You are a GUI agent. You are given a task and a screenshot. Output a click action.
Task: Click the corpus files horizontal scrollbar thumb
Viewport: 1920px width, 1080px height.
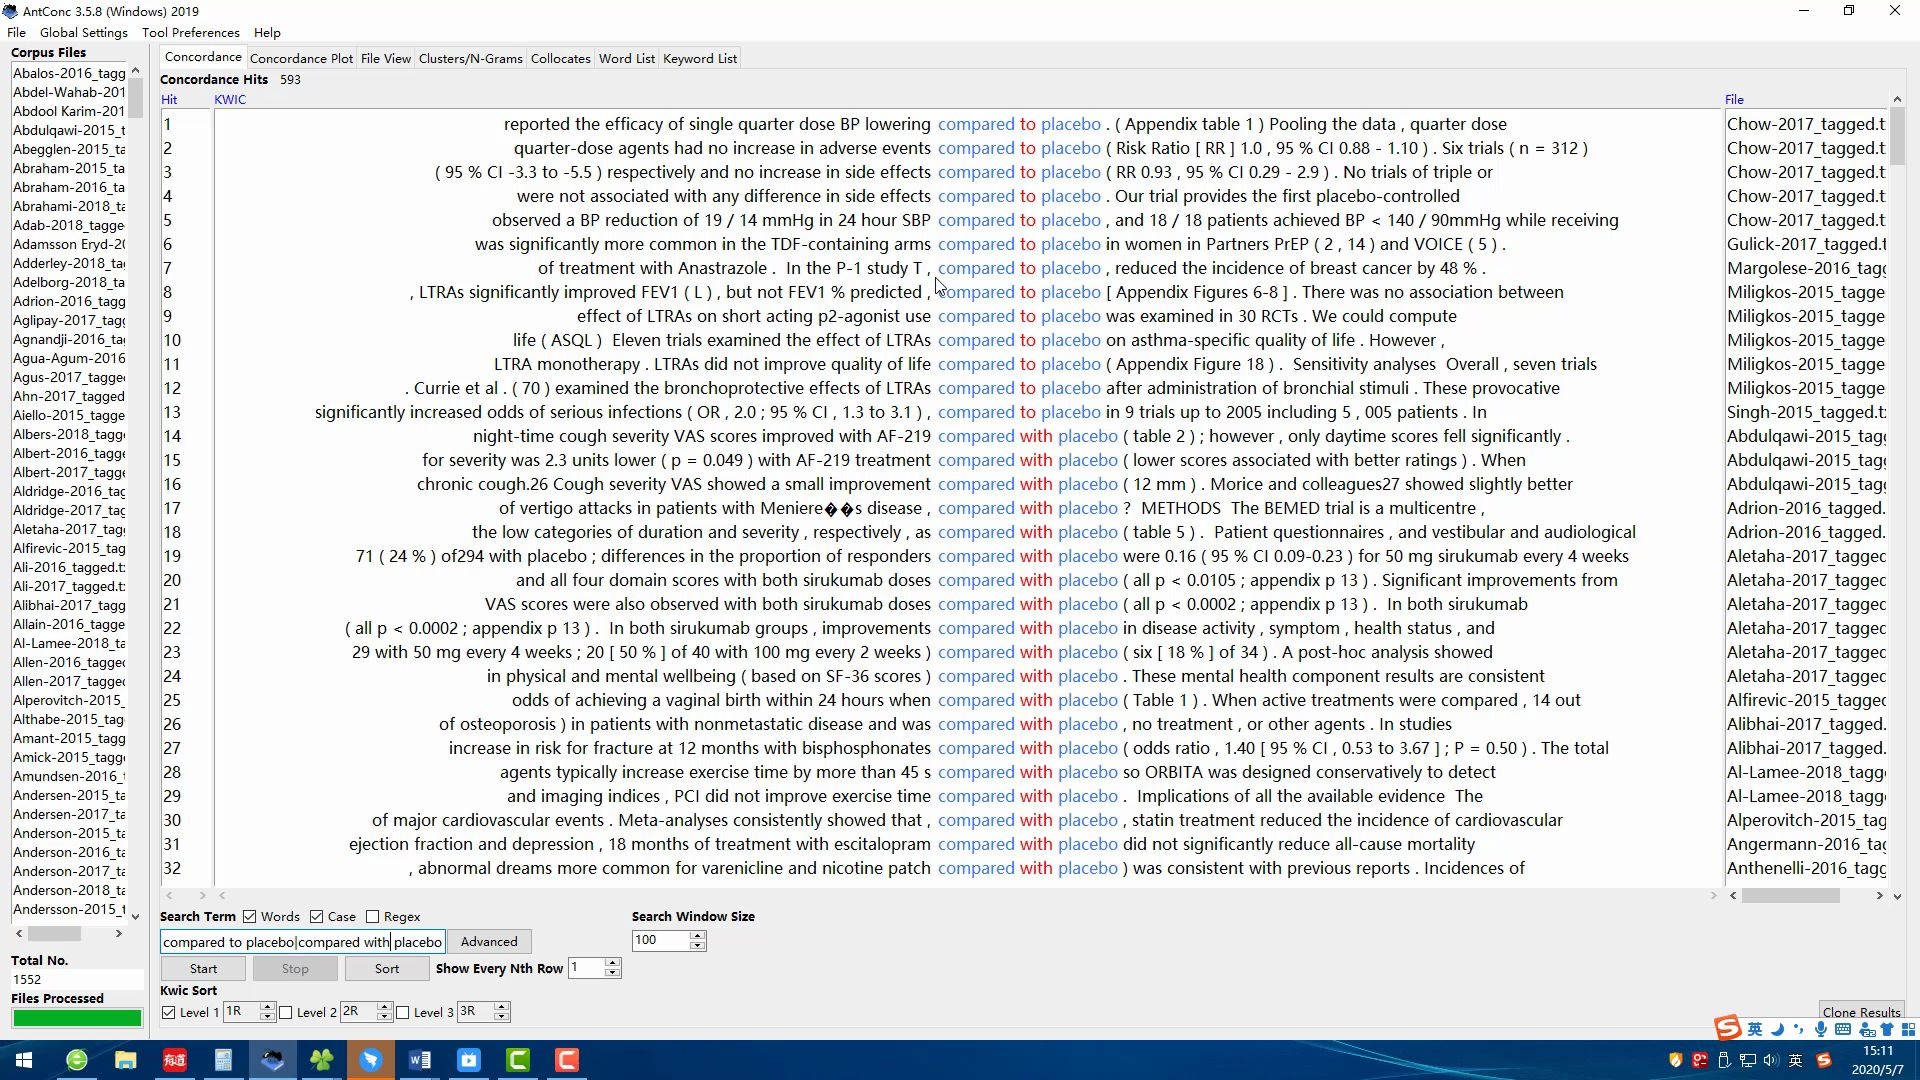point(54,933)
